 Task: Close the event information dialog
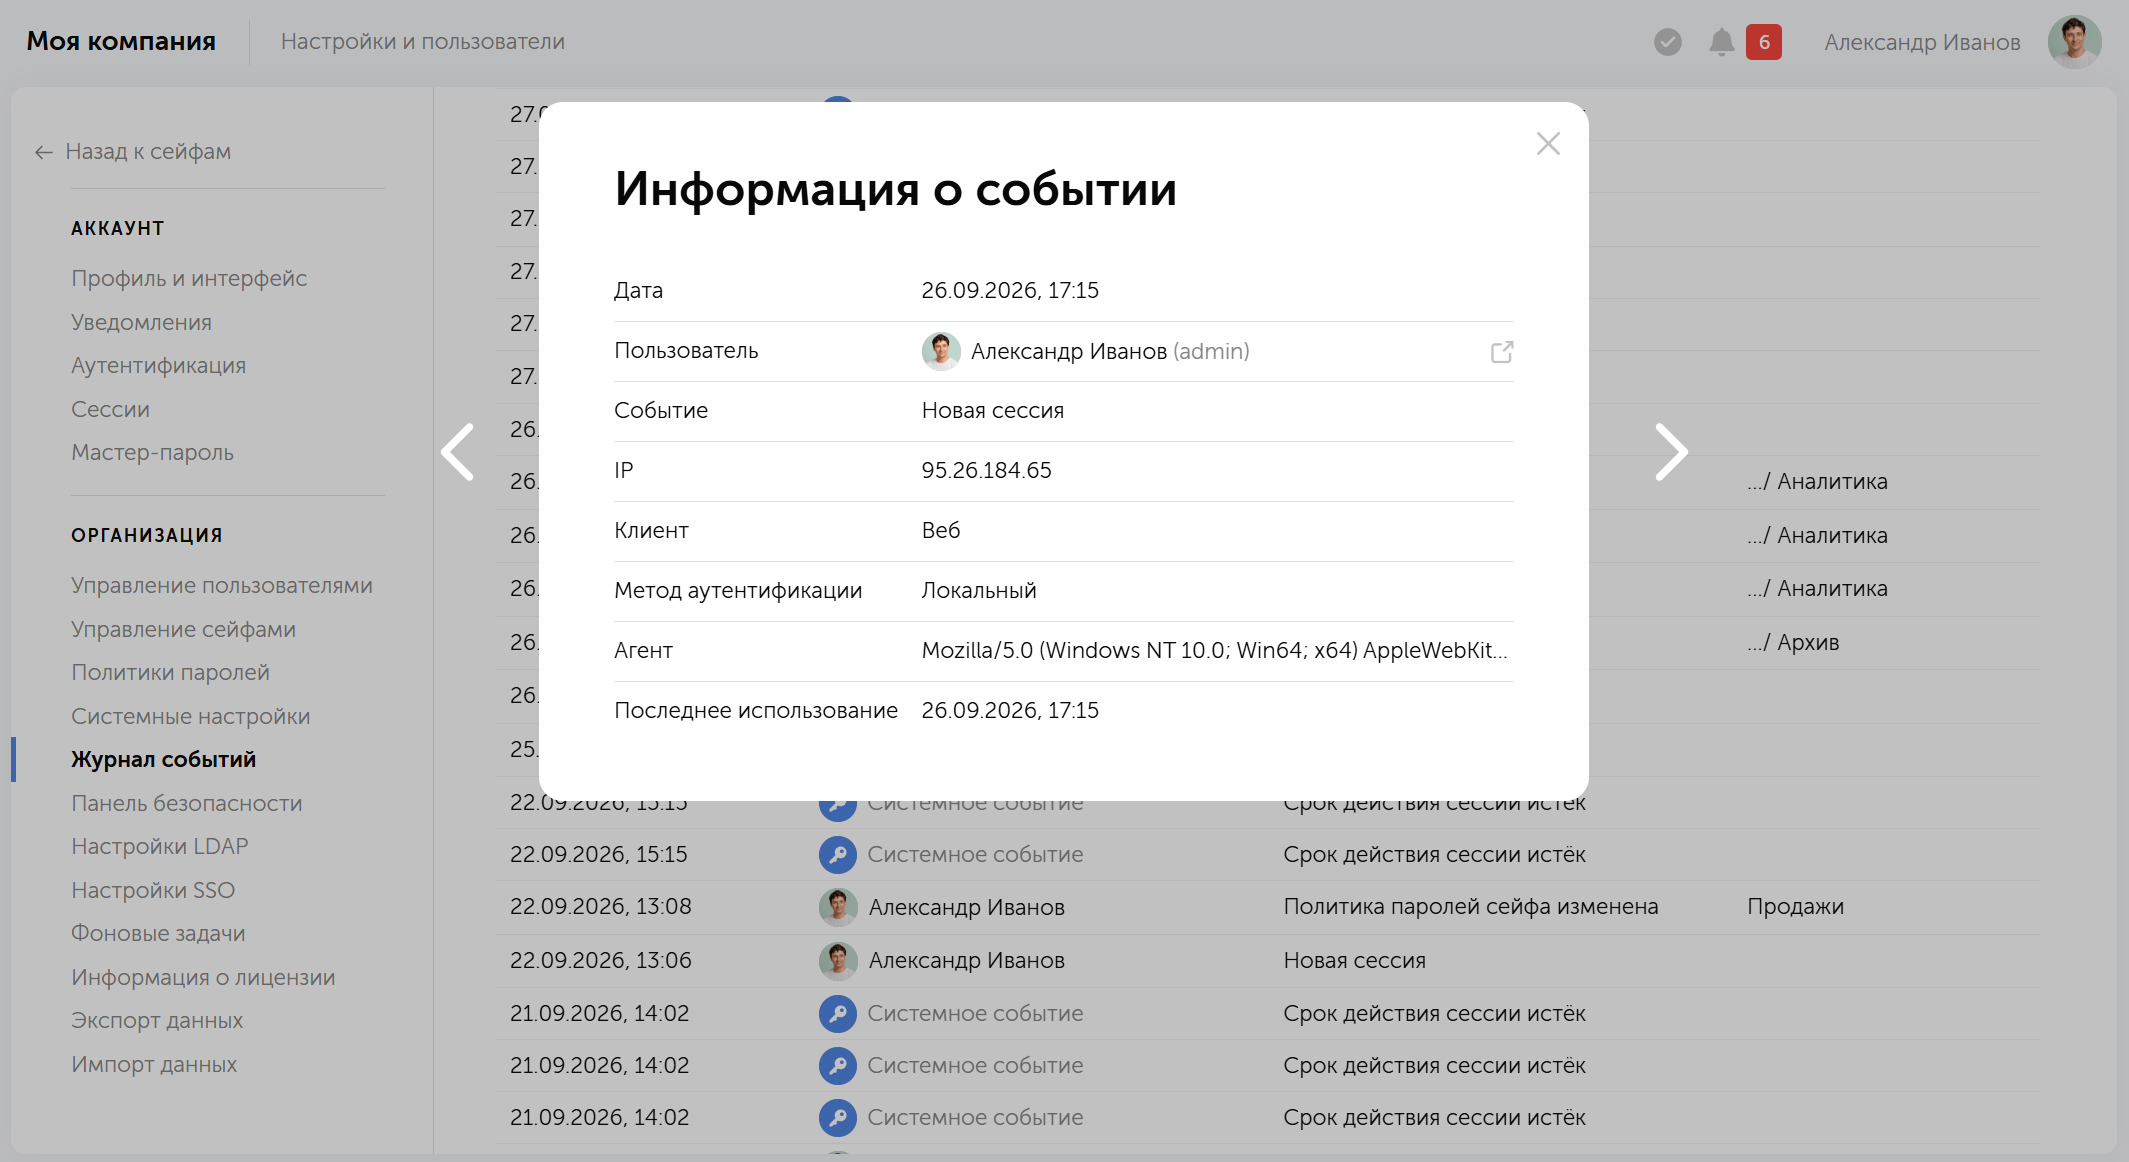1548,144
